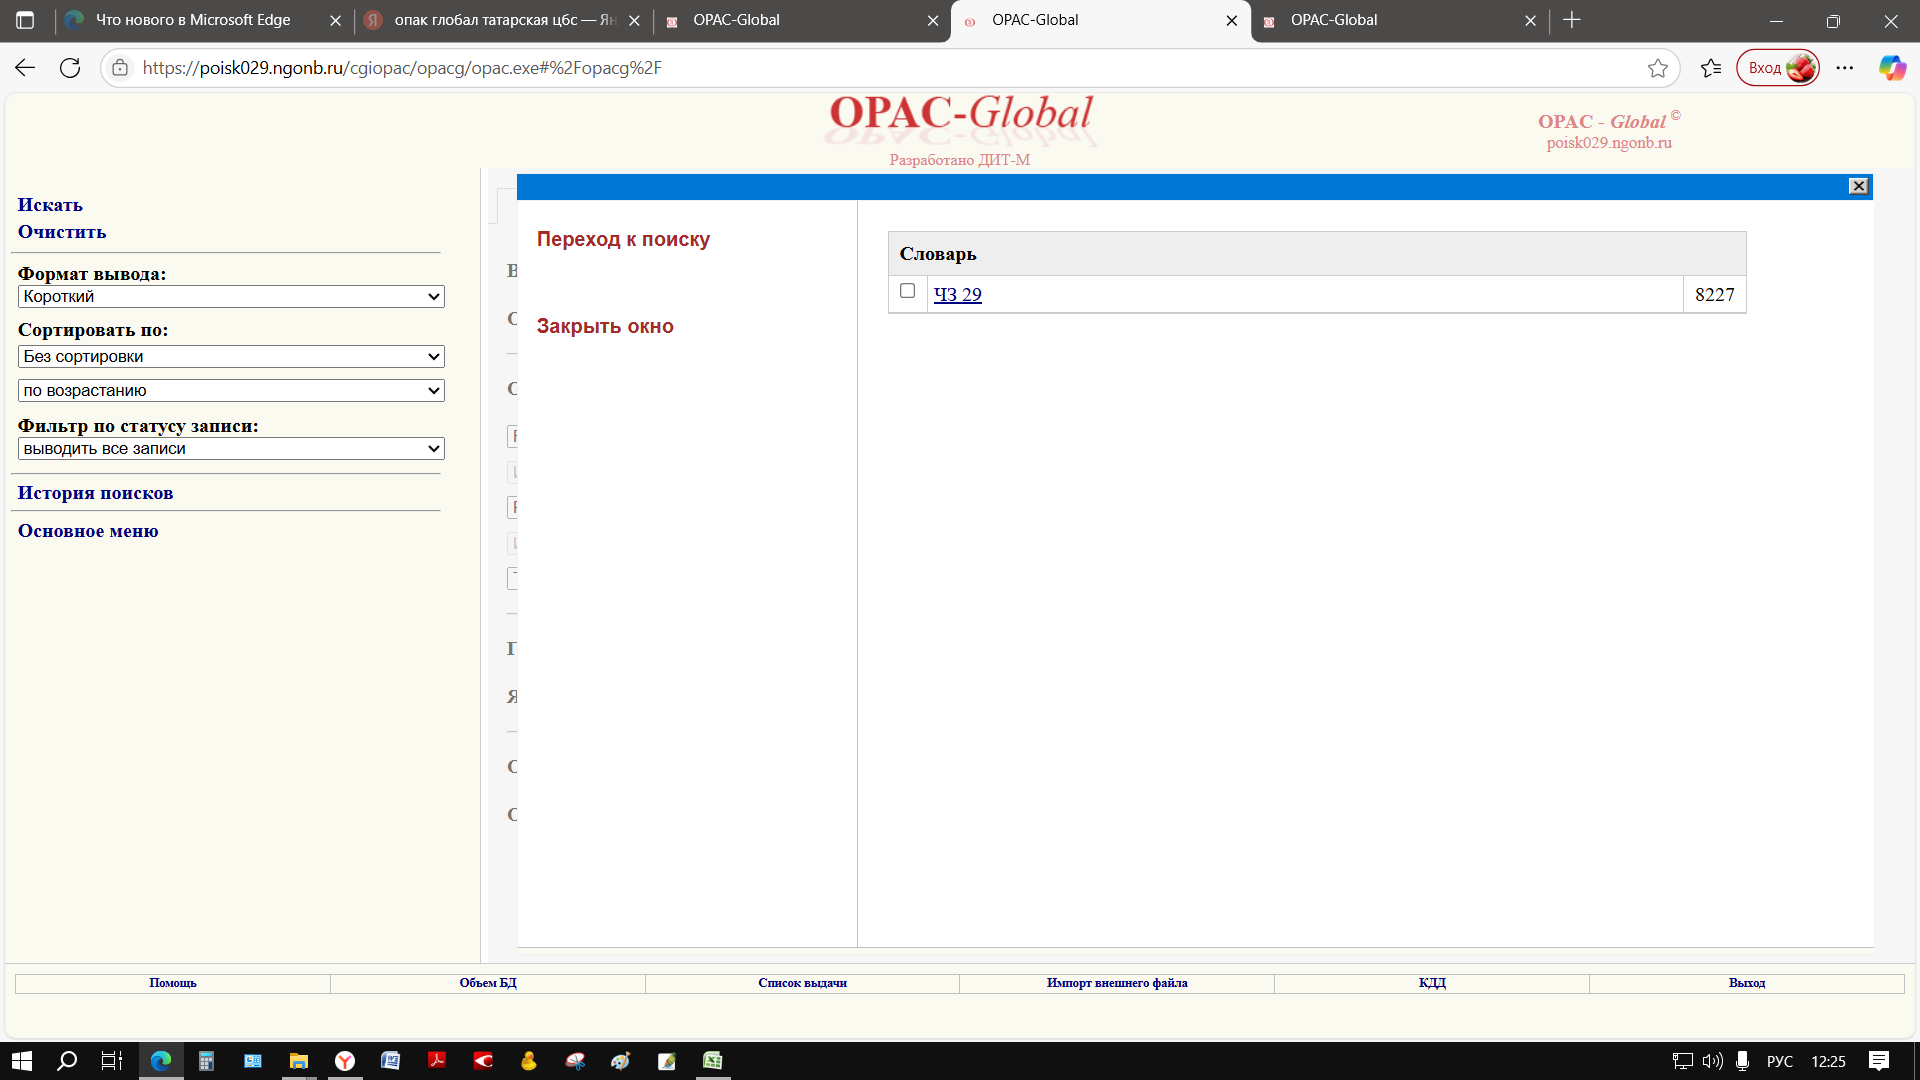Click Помощь in bottom menu
The width and height of the screenshot is (1920, 1080).
point(173,983)
